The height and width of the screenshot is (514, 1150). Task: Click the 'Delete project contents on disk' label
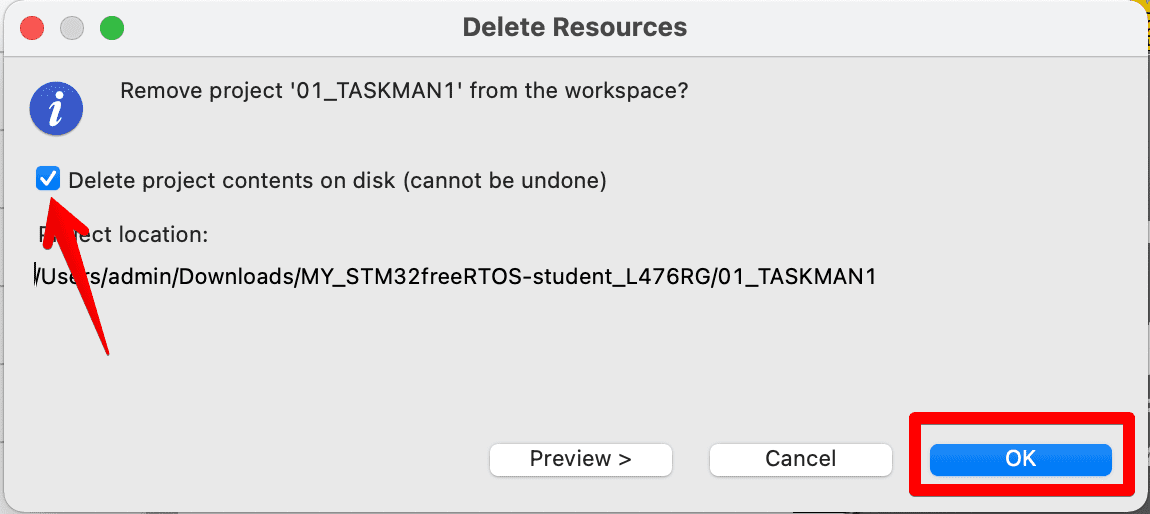[233, 180]
